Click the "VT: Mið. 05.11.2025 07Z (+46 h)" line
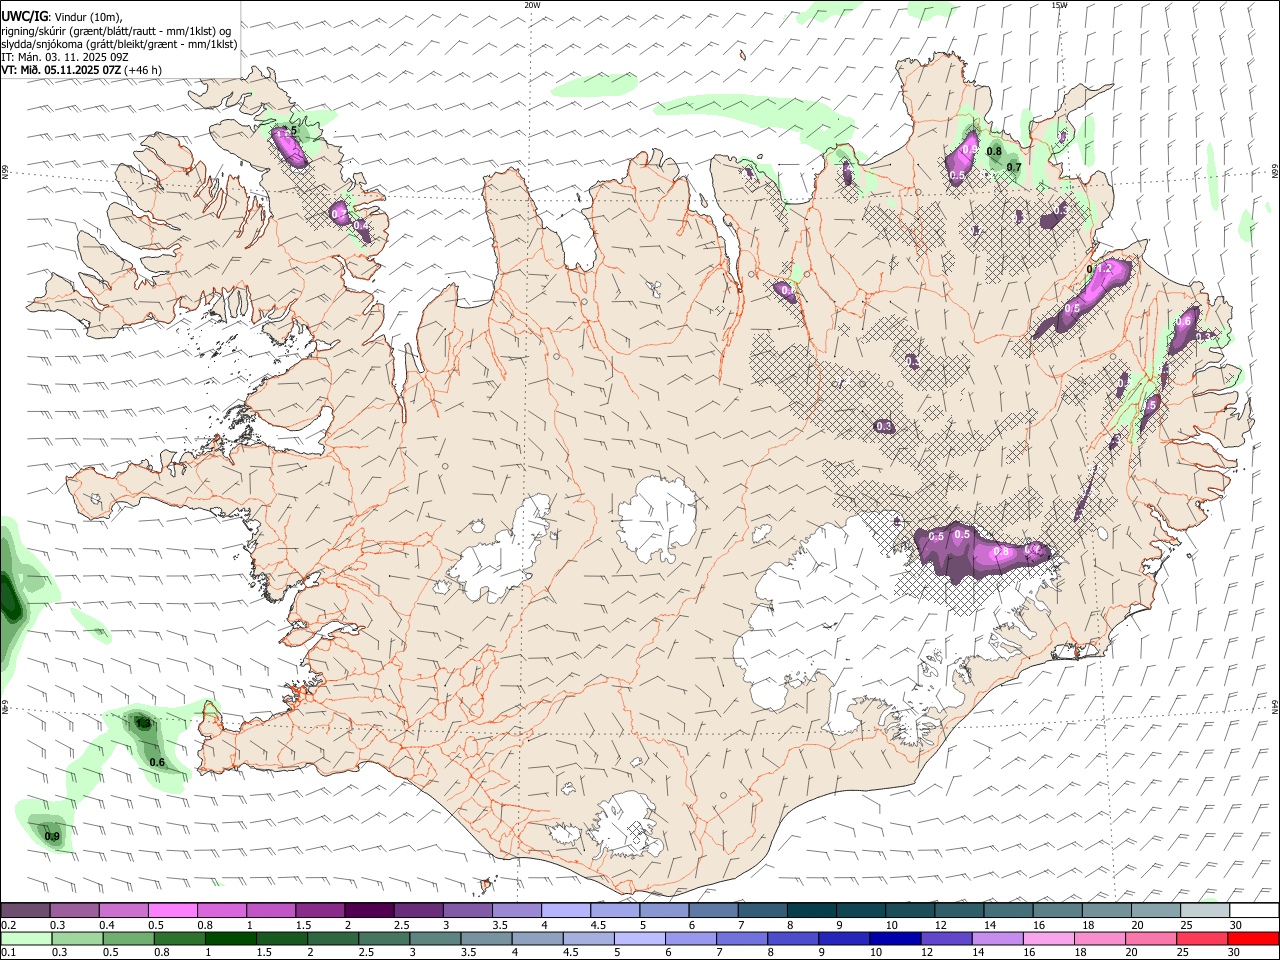Viewport: 1280px width, 960px height. point(81,70)
